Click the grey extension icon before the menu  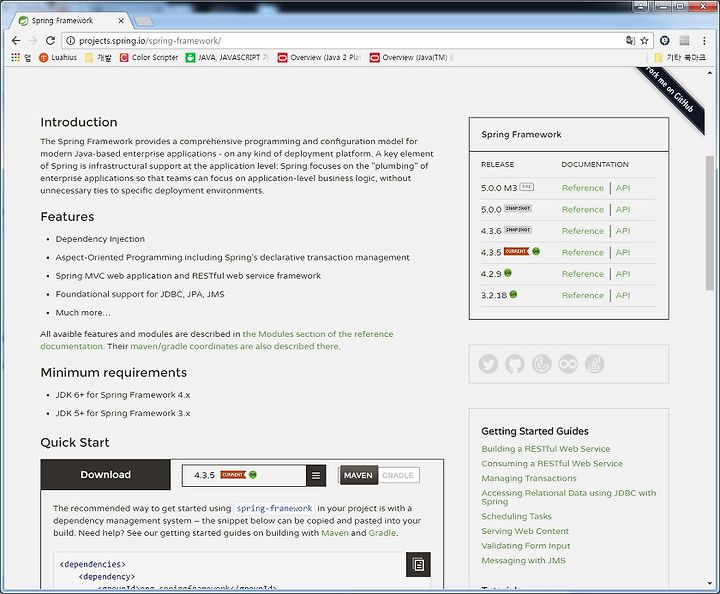pos(684,40)
